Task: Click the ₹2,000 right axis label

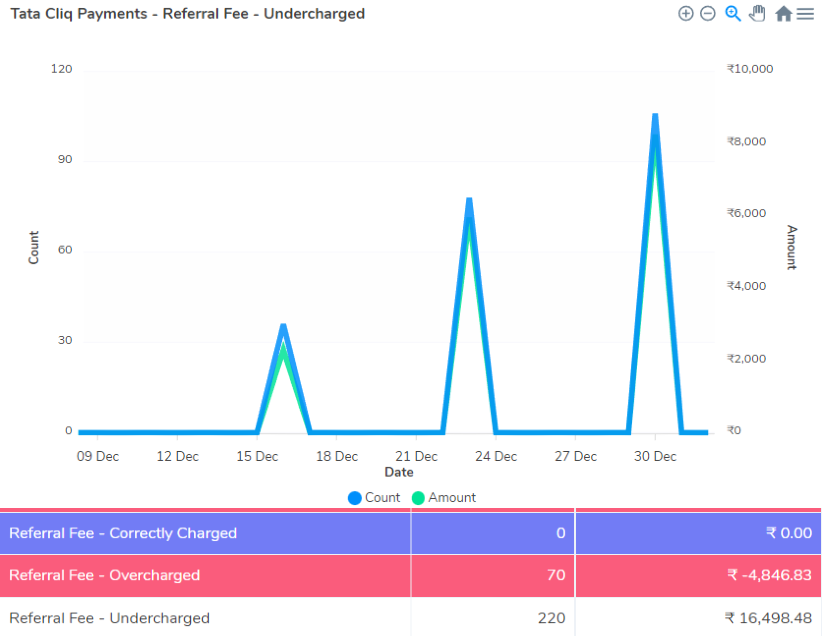Action: pyautogui.click(x=747, y=359)
